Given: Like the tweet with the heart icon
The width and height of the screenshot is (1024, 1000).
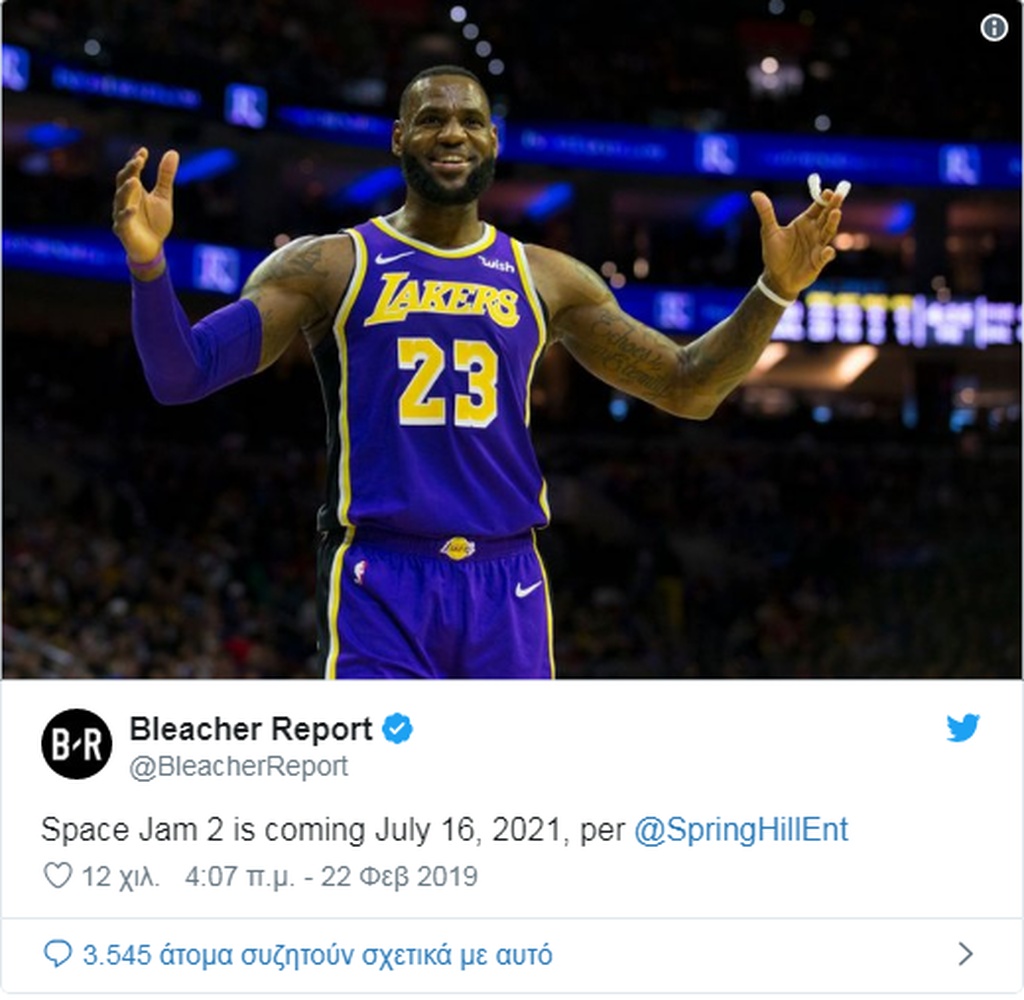Looking at the screenshot, I should coord(57,875).
